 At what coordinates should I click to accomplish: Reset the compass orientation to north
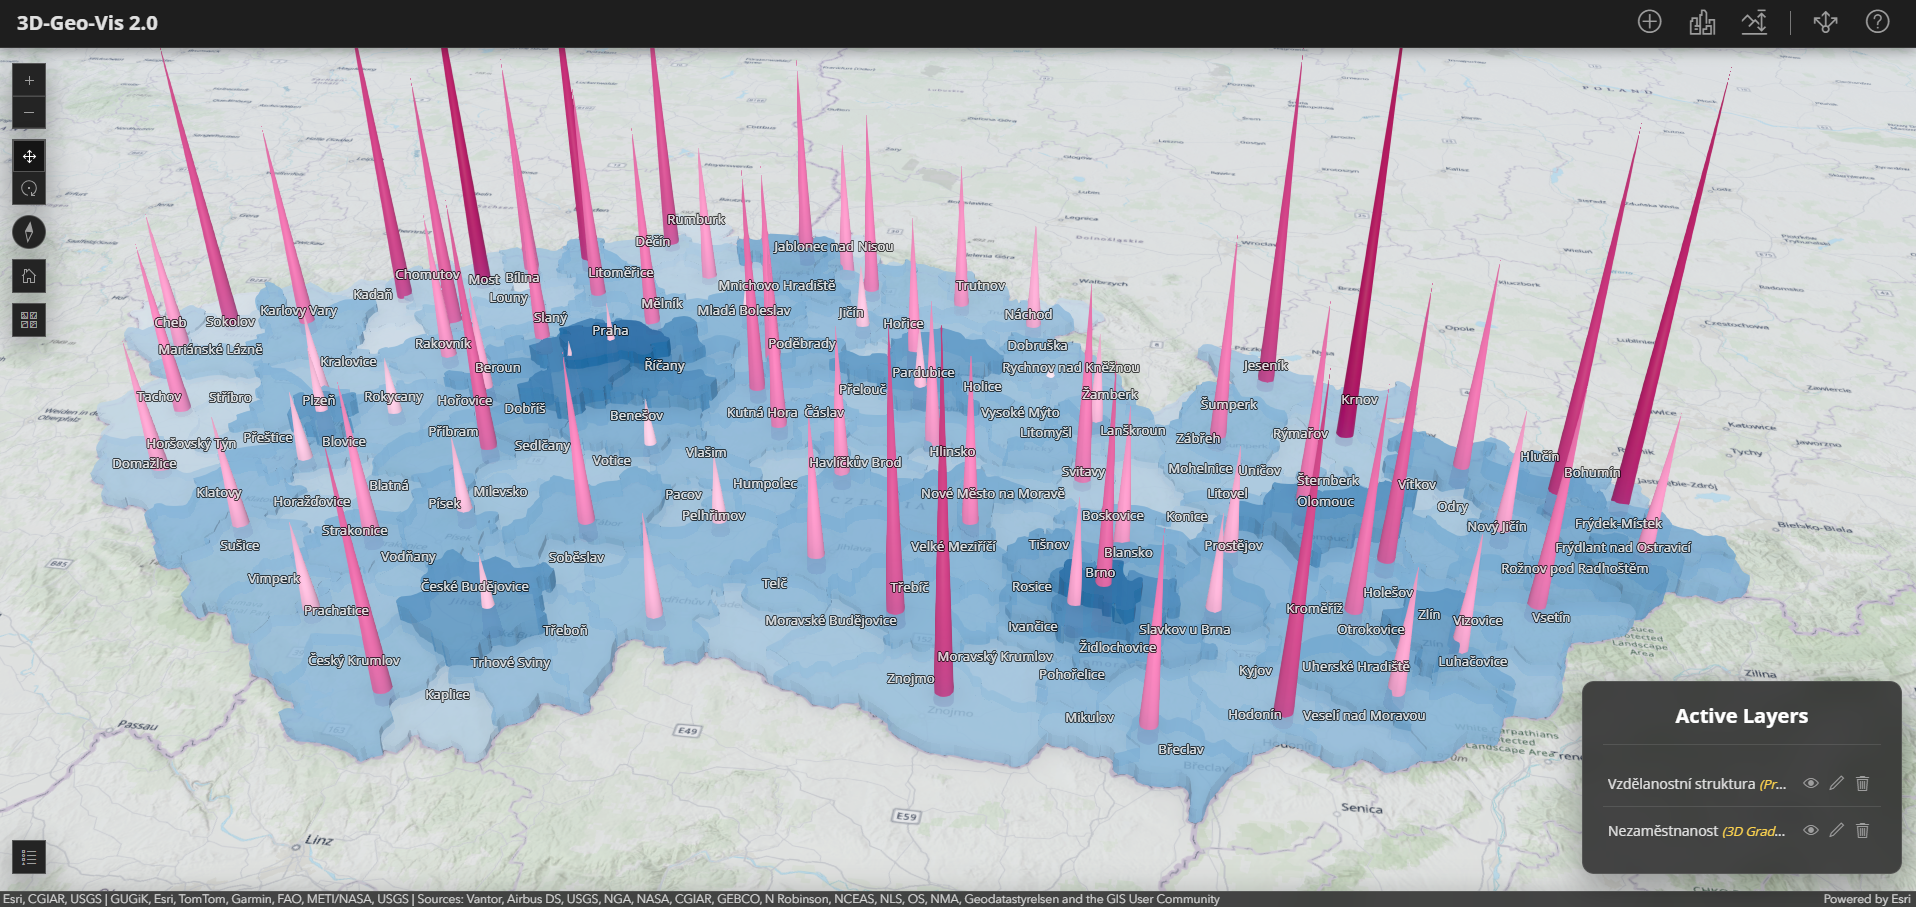pos(29,232)
